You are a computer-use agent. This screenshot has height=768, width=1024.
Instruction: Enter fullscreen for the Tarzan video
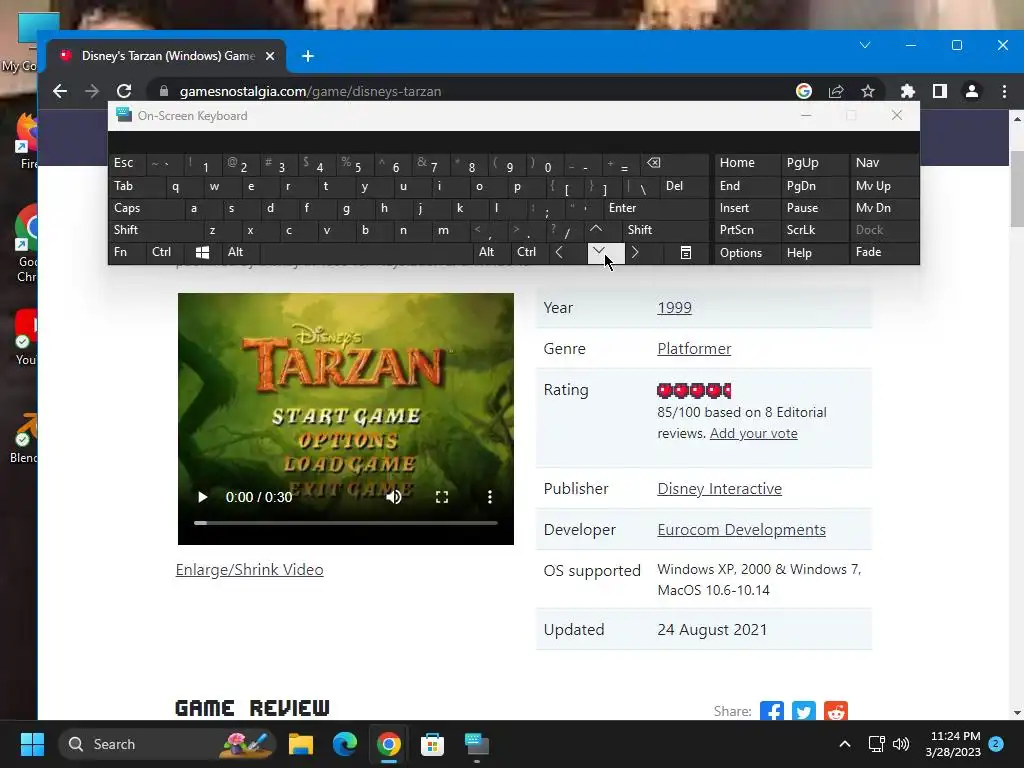442,497
